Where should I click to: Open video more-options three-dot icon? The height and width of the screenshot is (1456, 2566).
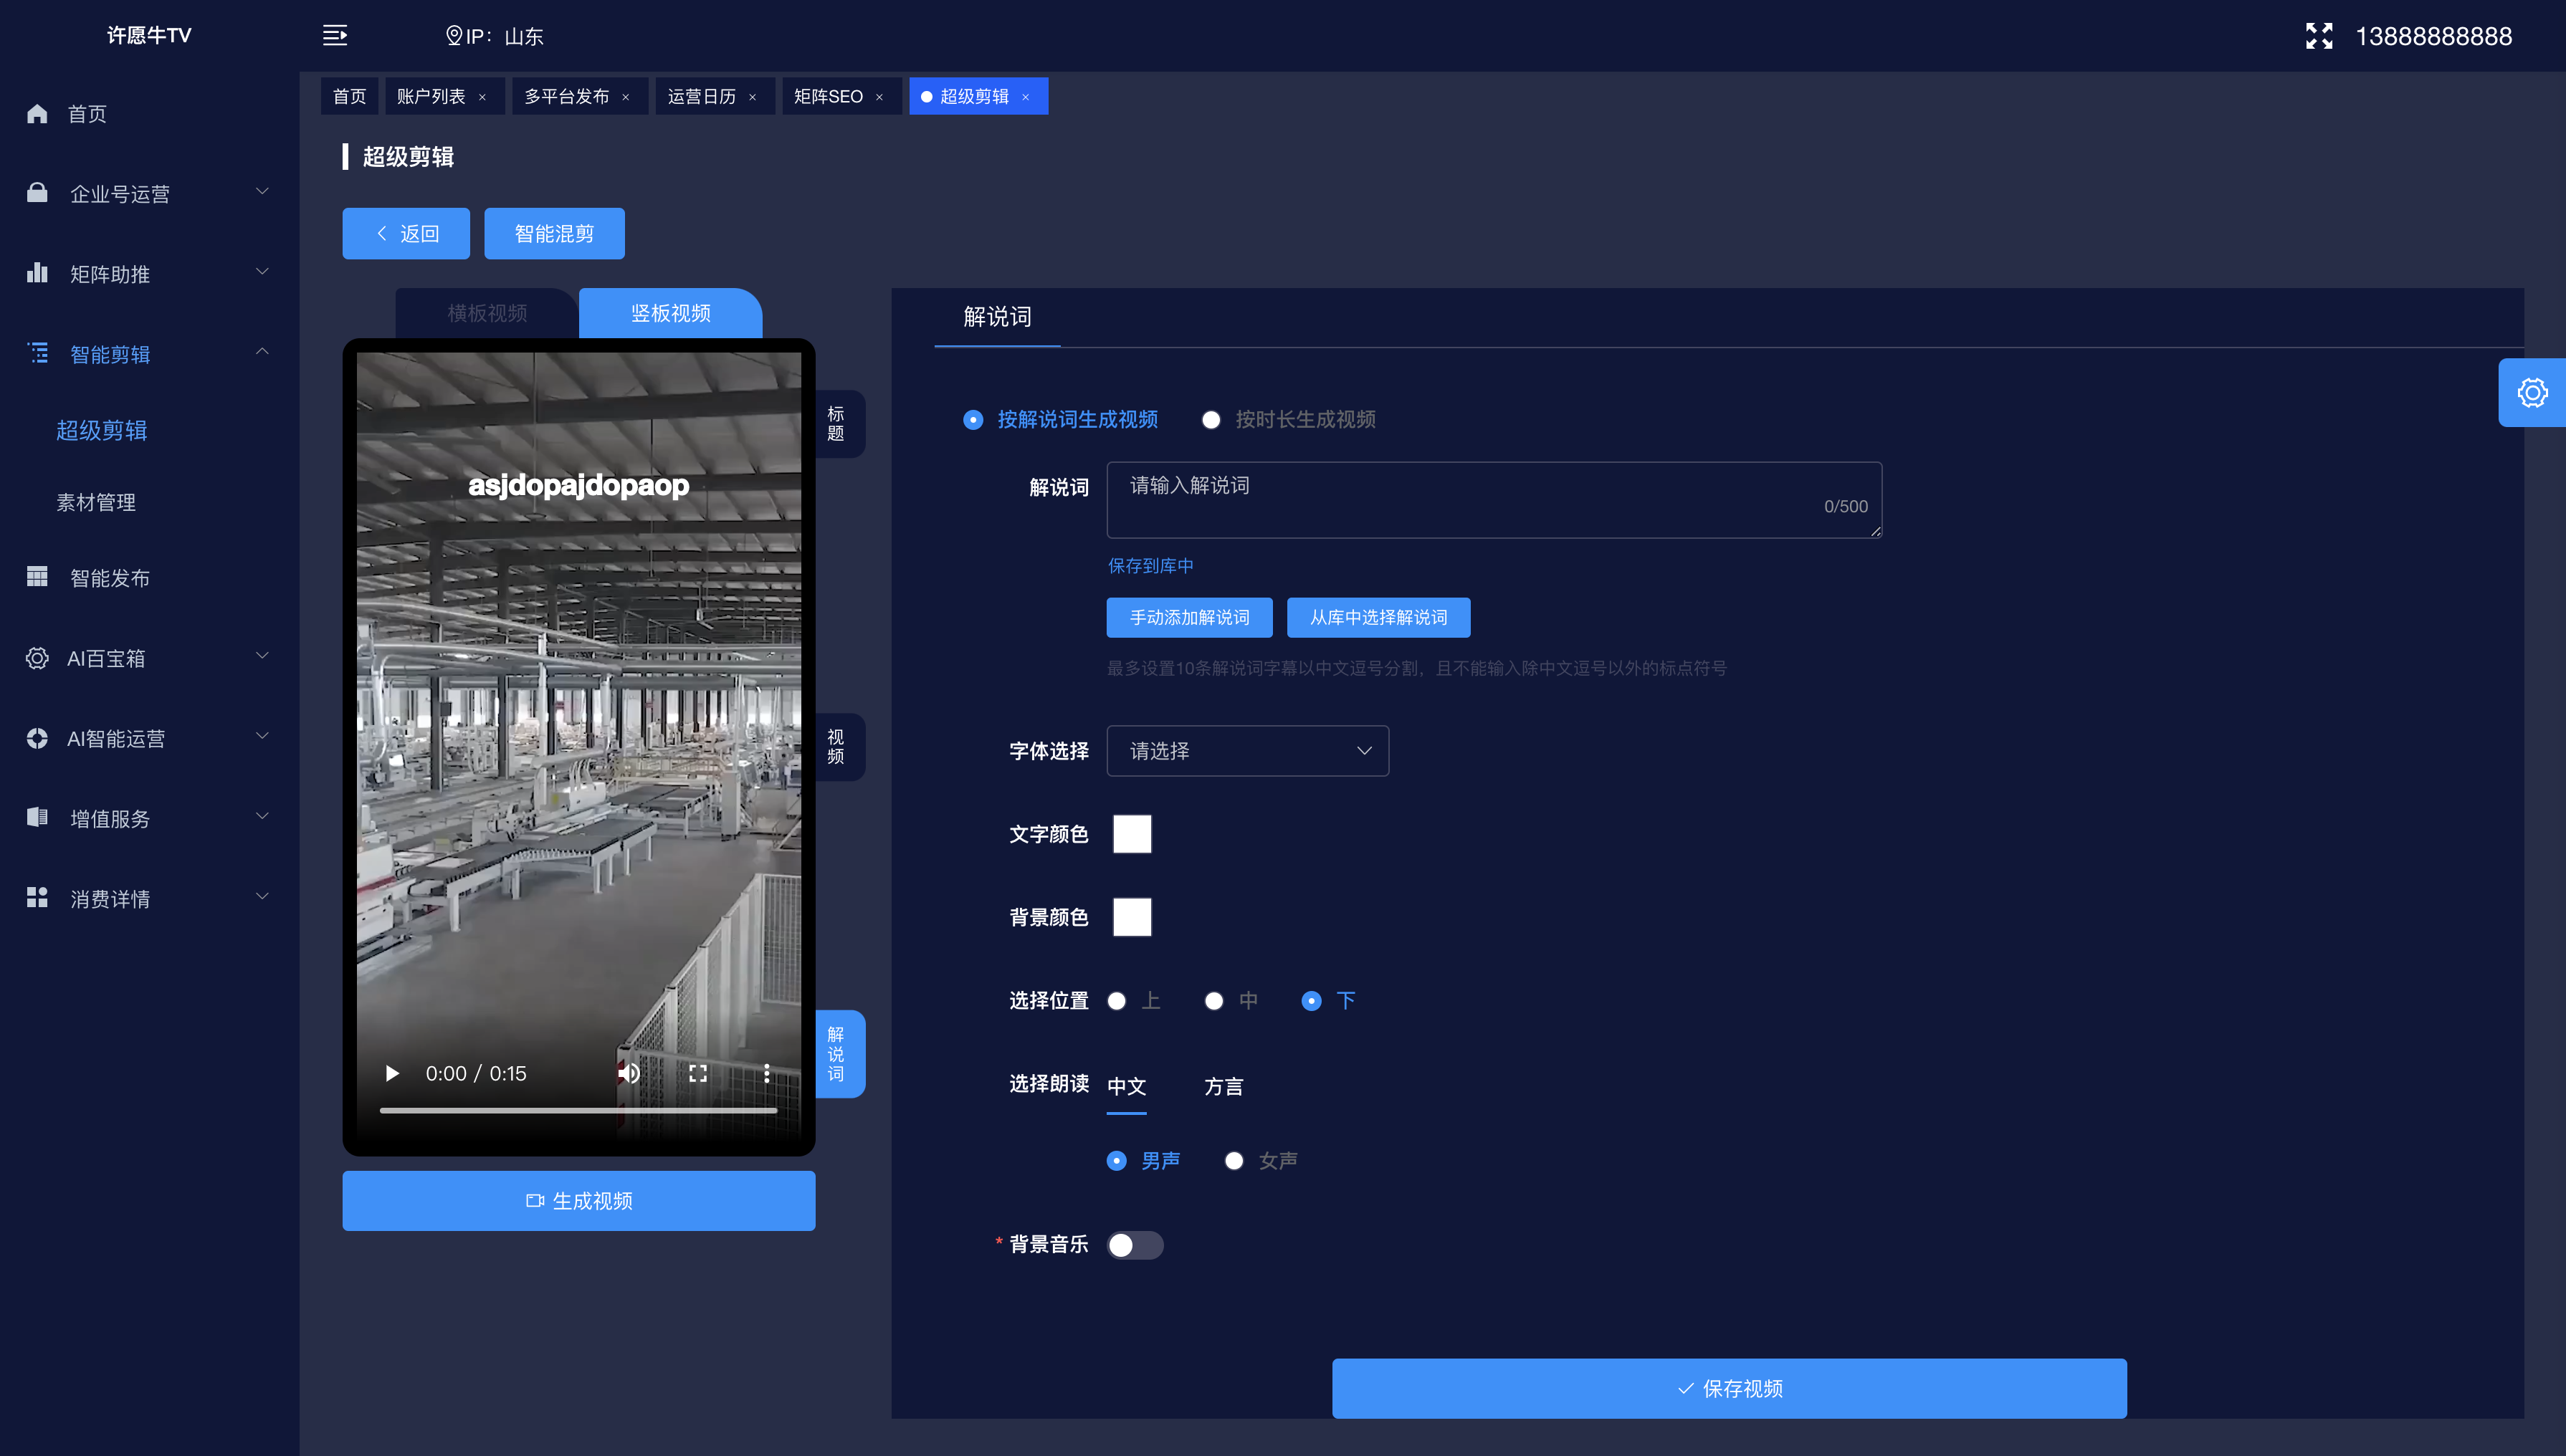[x=766, y=1073]
